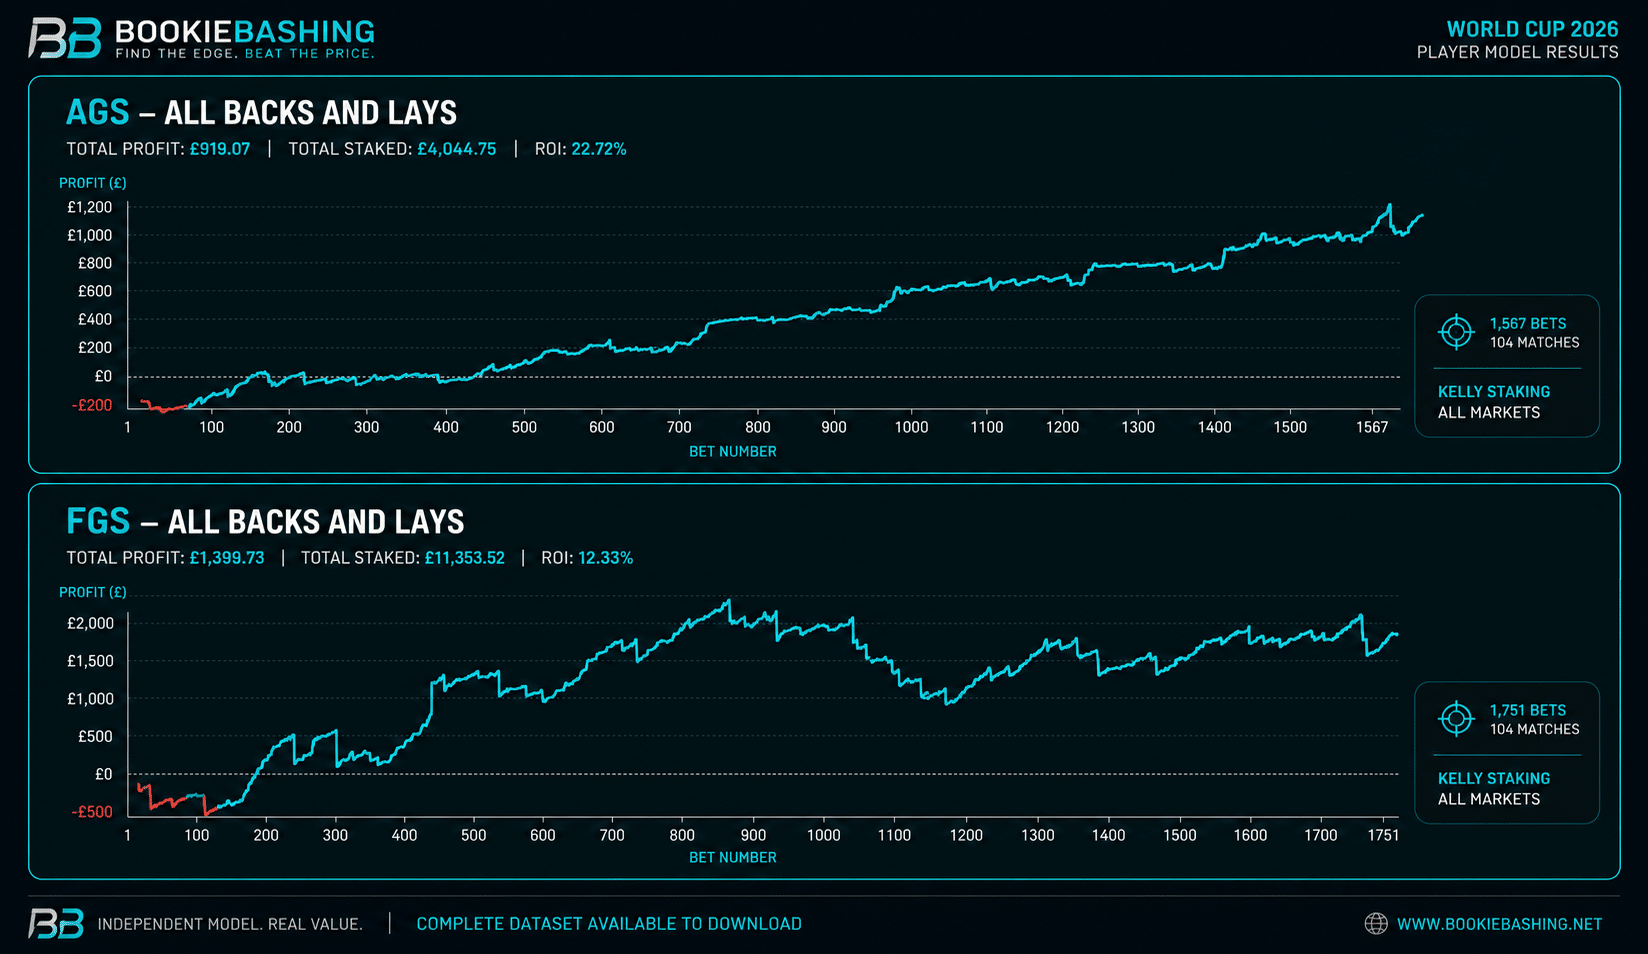Viewport: 1648px width, 954px height.
Task: Click the 1,567 BETS count
Action: point(1528,324)
